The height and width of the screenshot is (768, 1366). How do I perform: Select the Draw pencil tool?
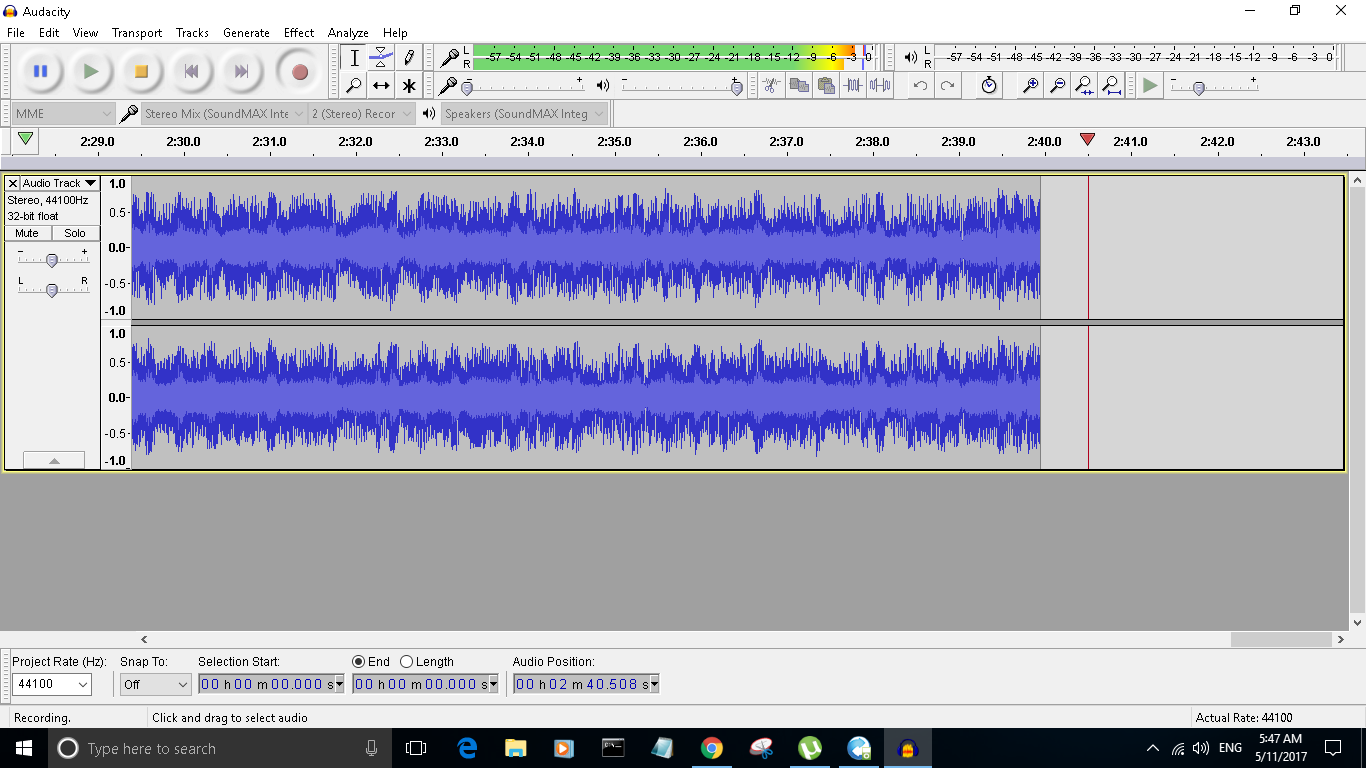408,58
